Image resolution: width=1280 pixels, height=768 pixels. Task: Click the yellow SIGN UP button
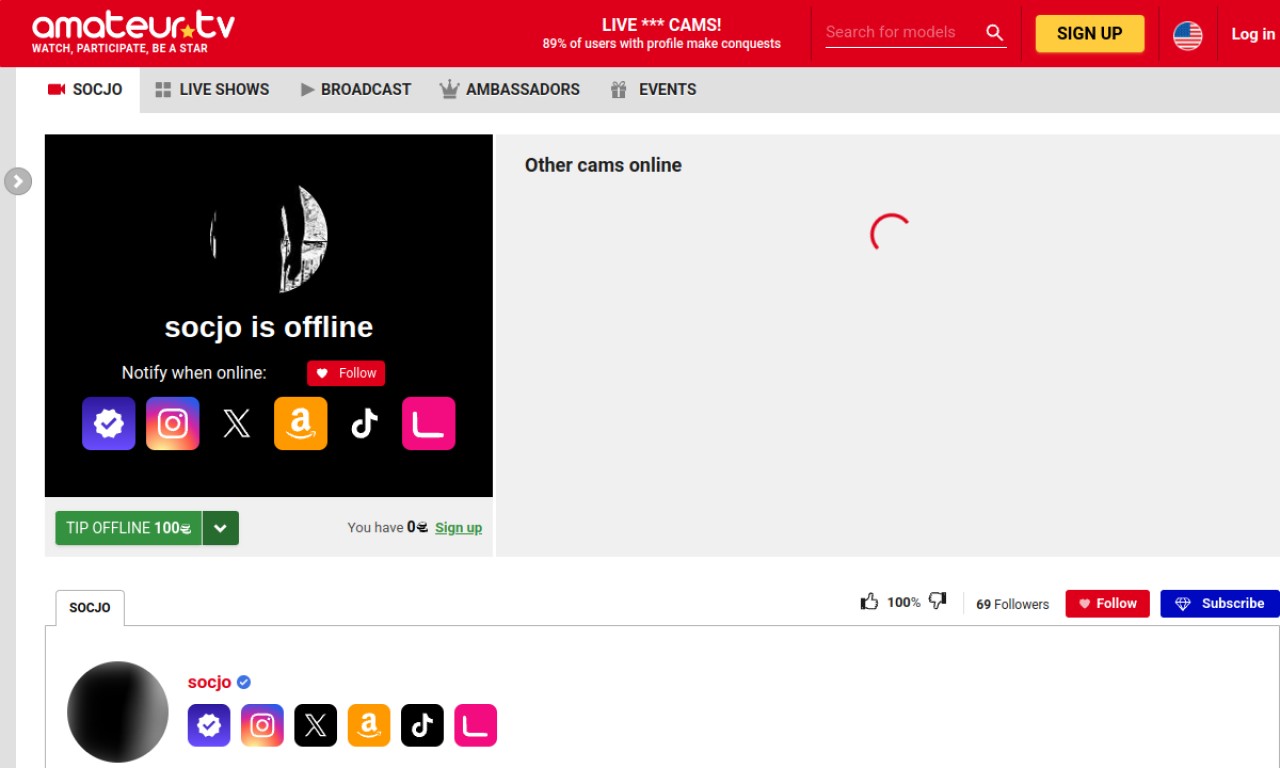tap(1089, 33)
